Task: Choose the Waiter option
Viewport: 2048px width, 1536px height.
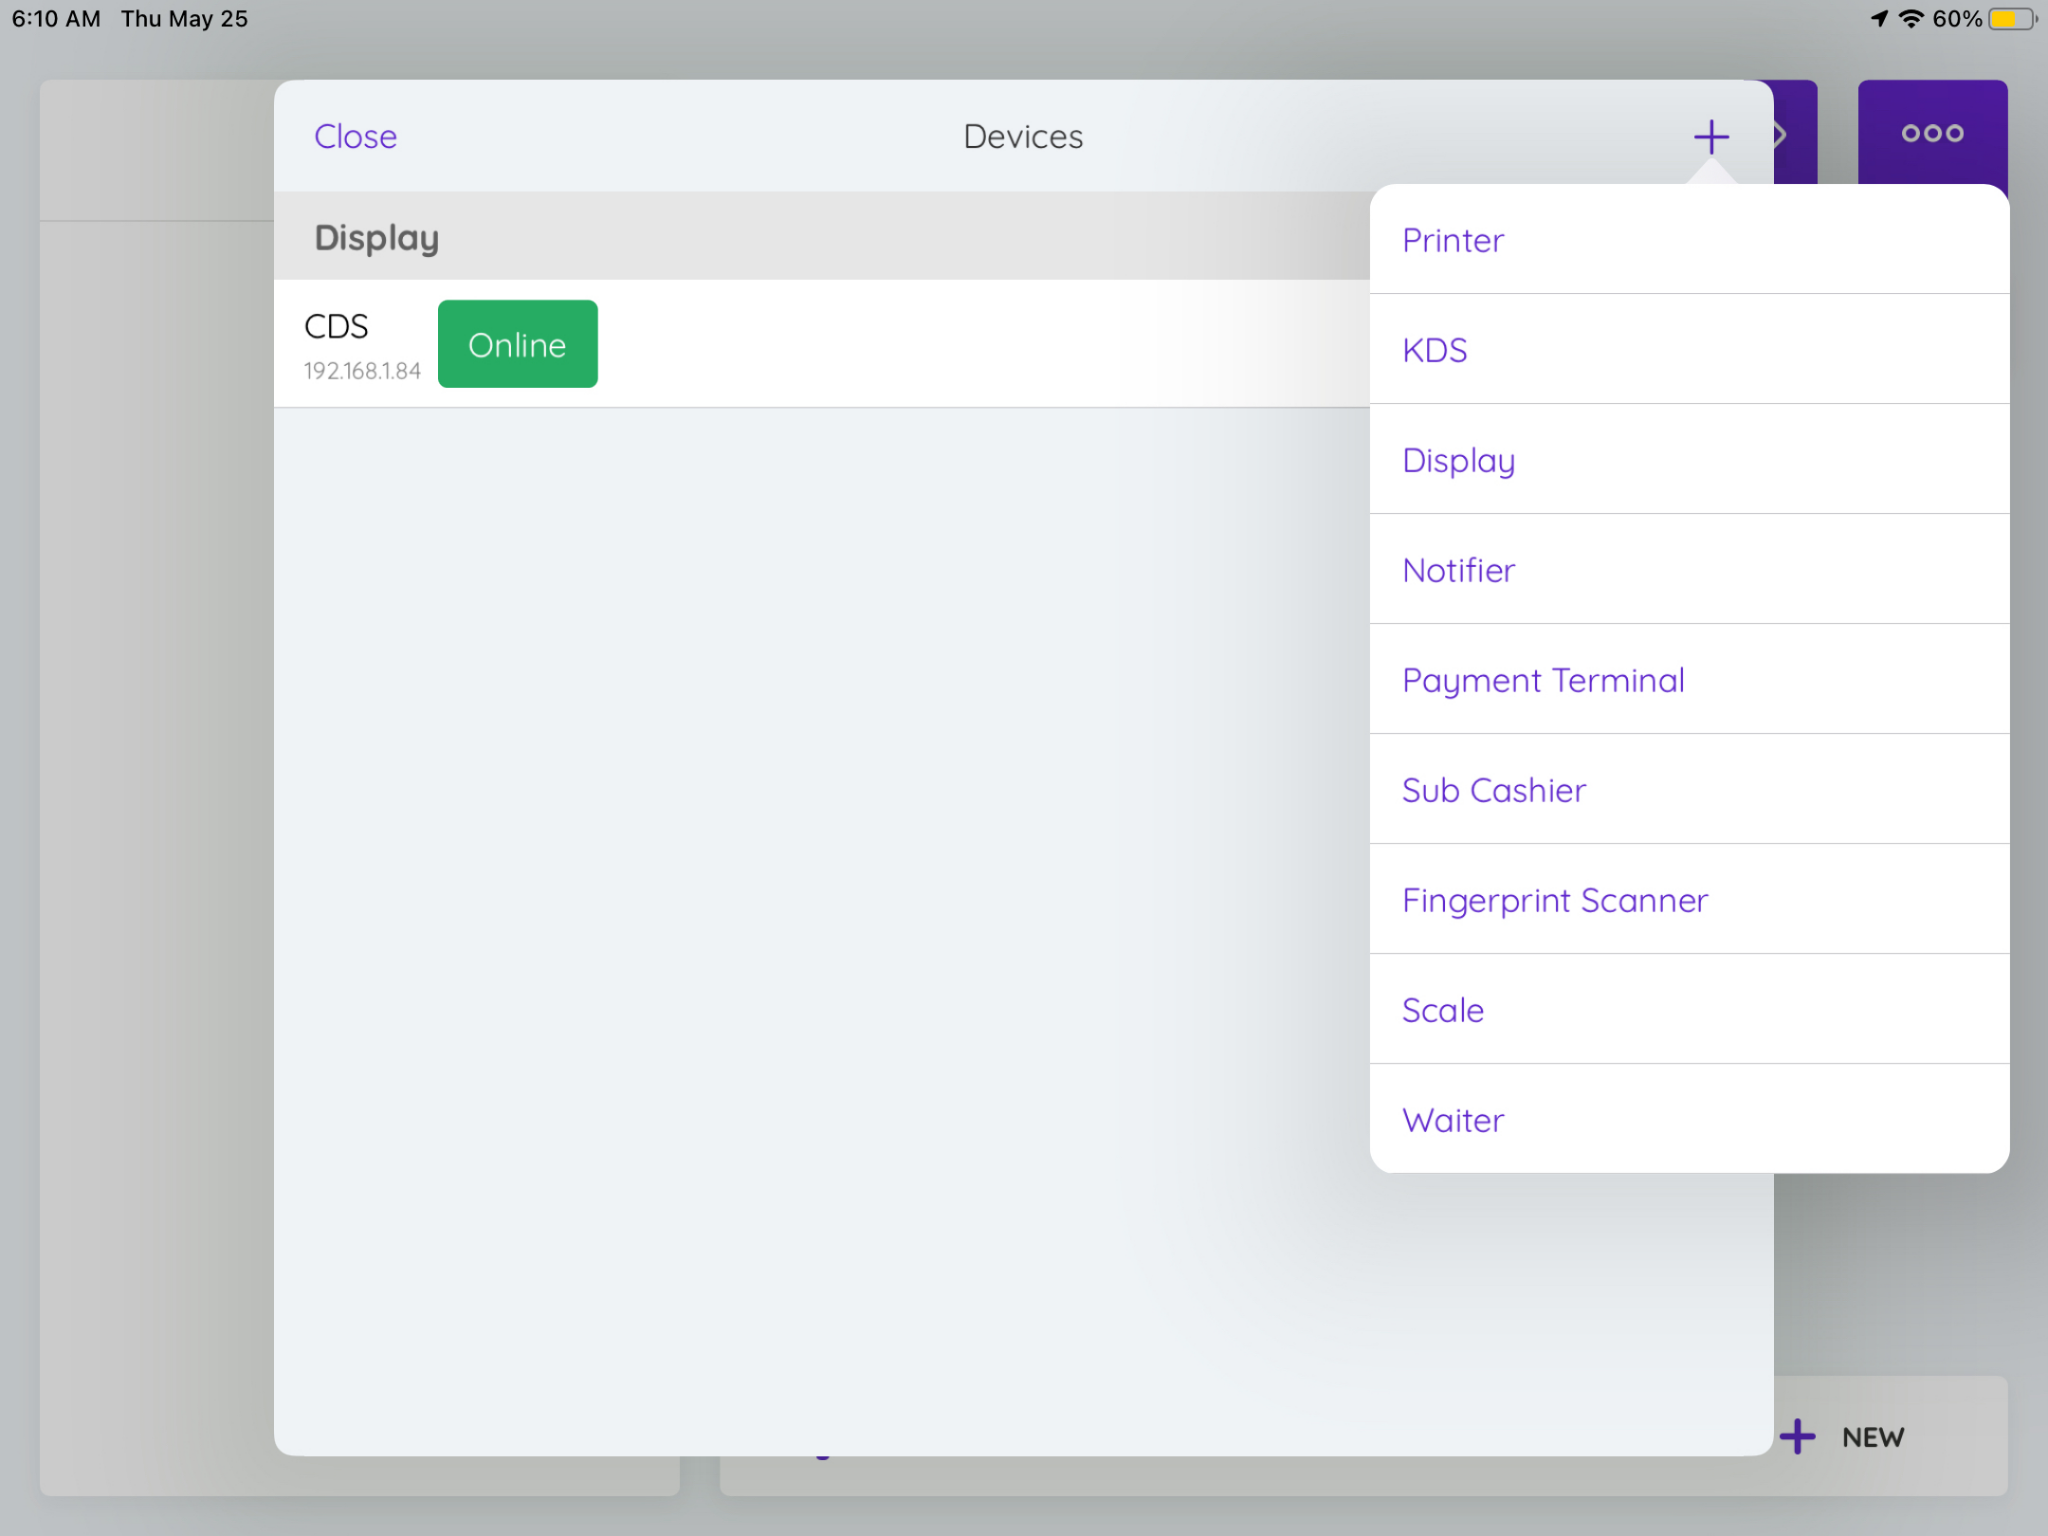Action: [x=1688, y=1120]
